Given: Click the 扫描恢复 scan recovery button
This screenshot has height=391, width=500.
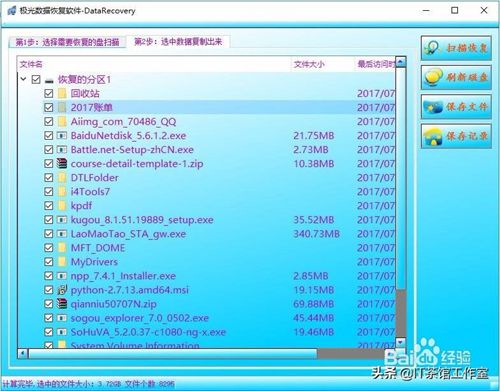Looking at the screenshot, I should [456, 48].
